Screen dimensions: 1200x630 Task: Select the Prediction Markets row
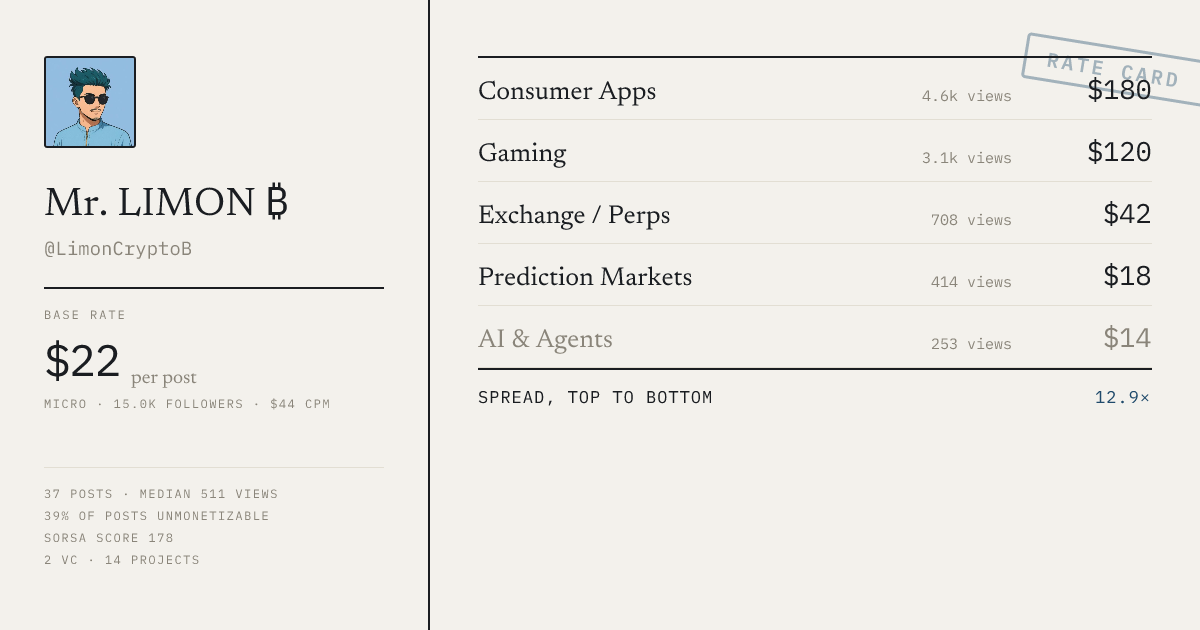(x=815, y=275)
